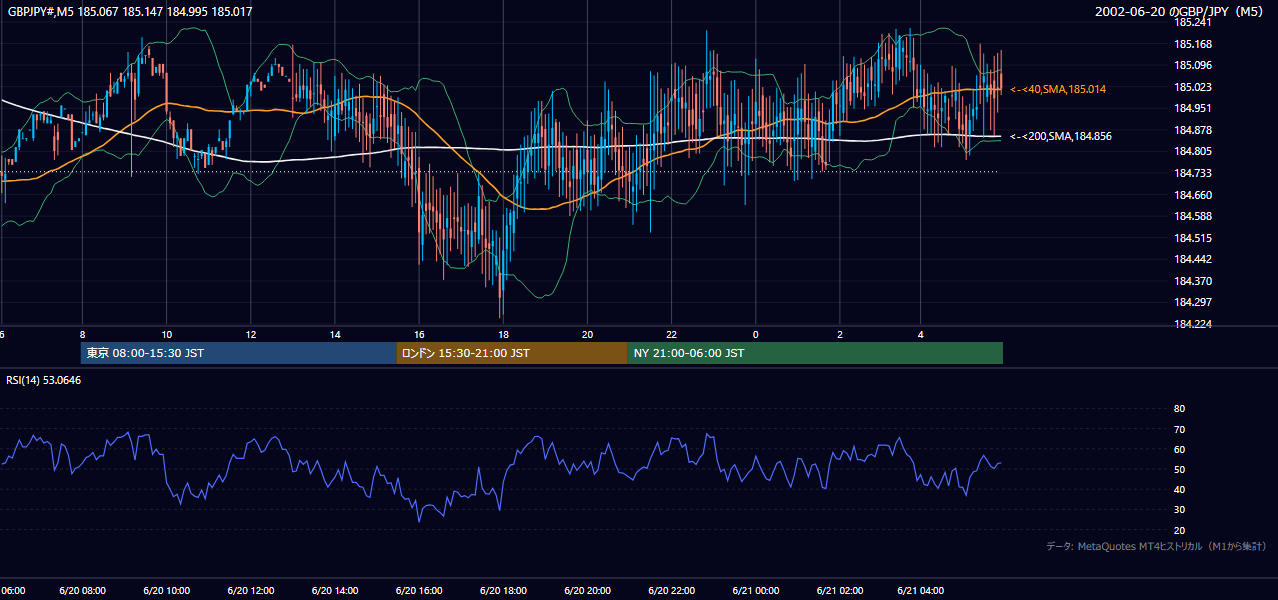Click the 2002-06-20 GBP/JPY (M5) chart title
Viewport: 1278px width, 600px height.
click(x=1181, y=11)
